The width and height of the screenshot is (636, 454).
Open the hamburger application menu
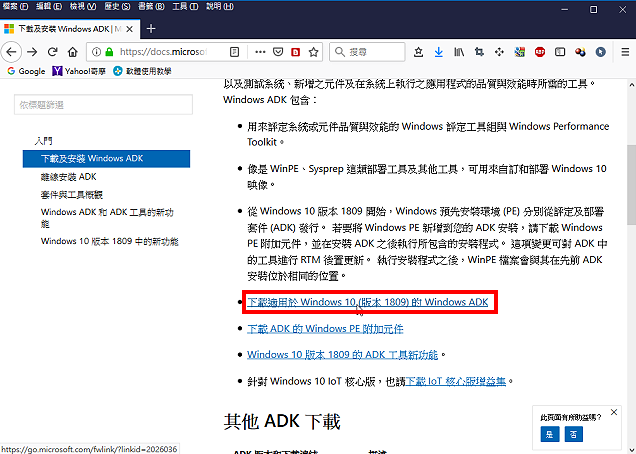point(625,52)
